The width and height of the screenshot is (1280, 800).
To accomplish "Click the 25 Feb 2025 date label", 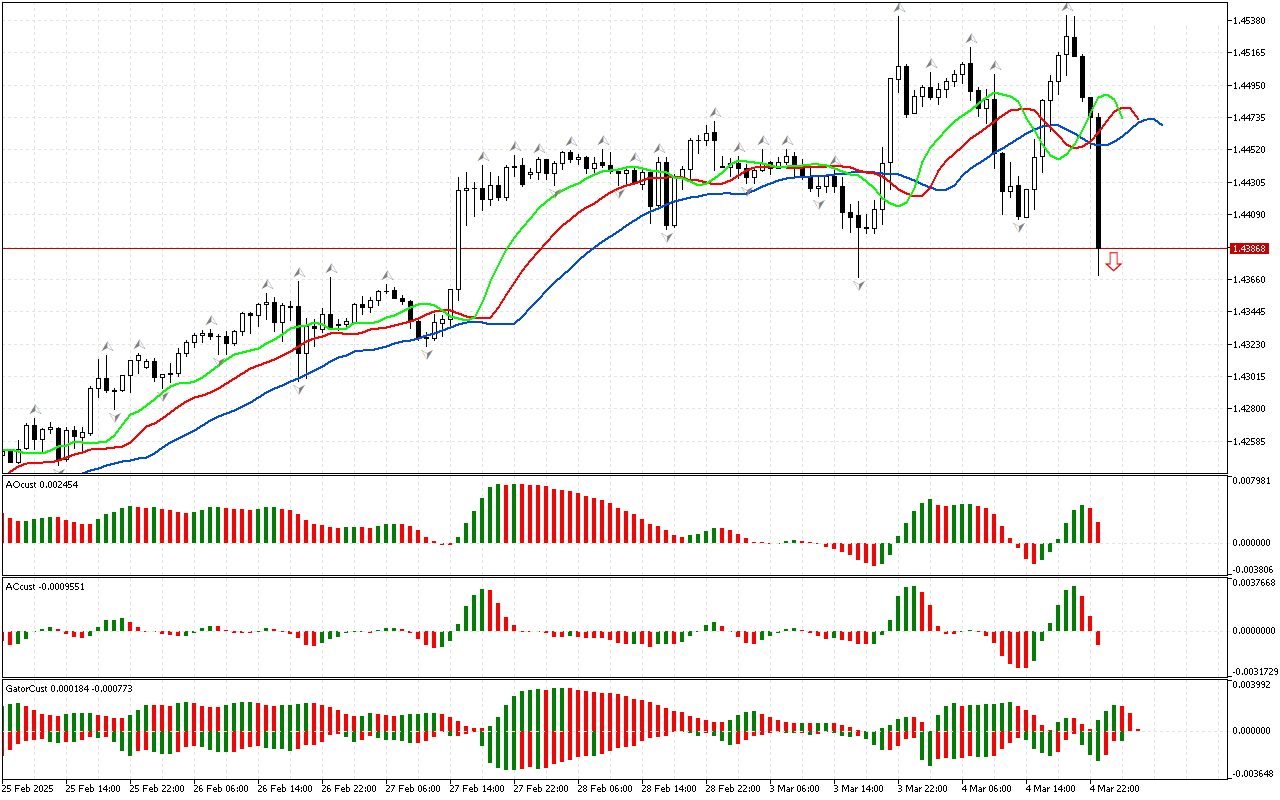I will pos(29,788).
